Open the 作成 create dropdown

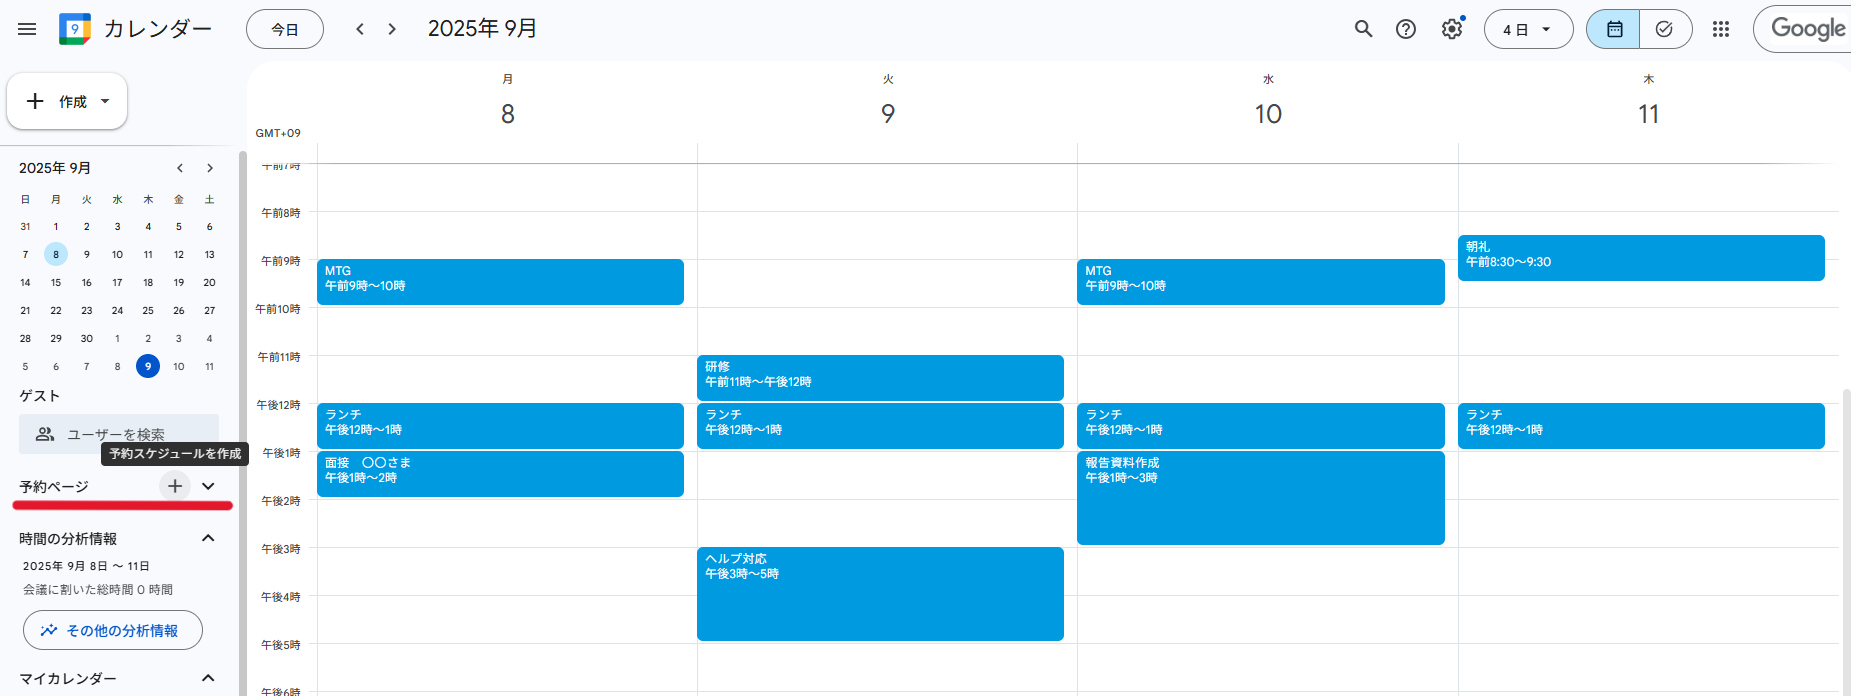(67, 101)
